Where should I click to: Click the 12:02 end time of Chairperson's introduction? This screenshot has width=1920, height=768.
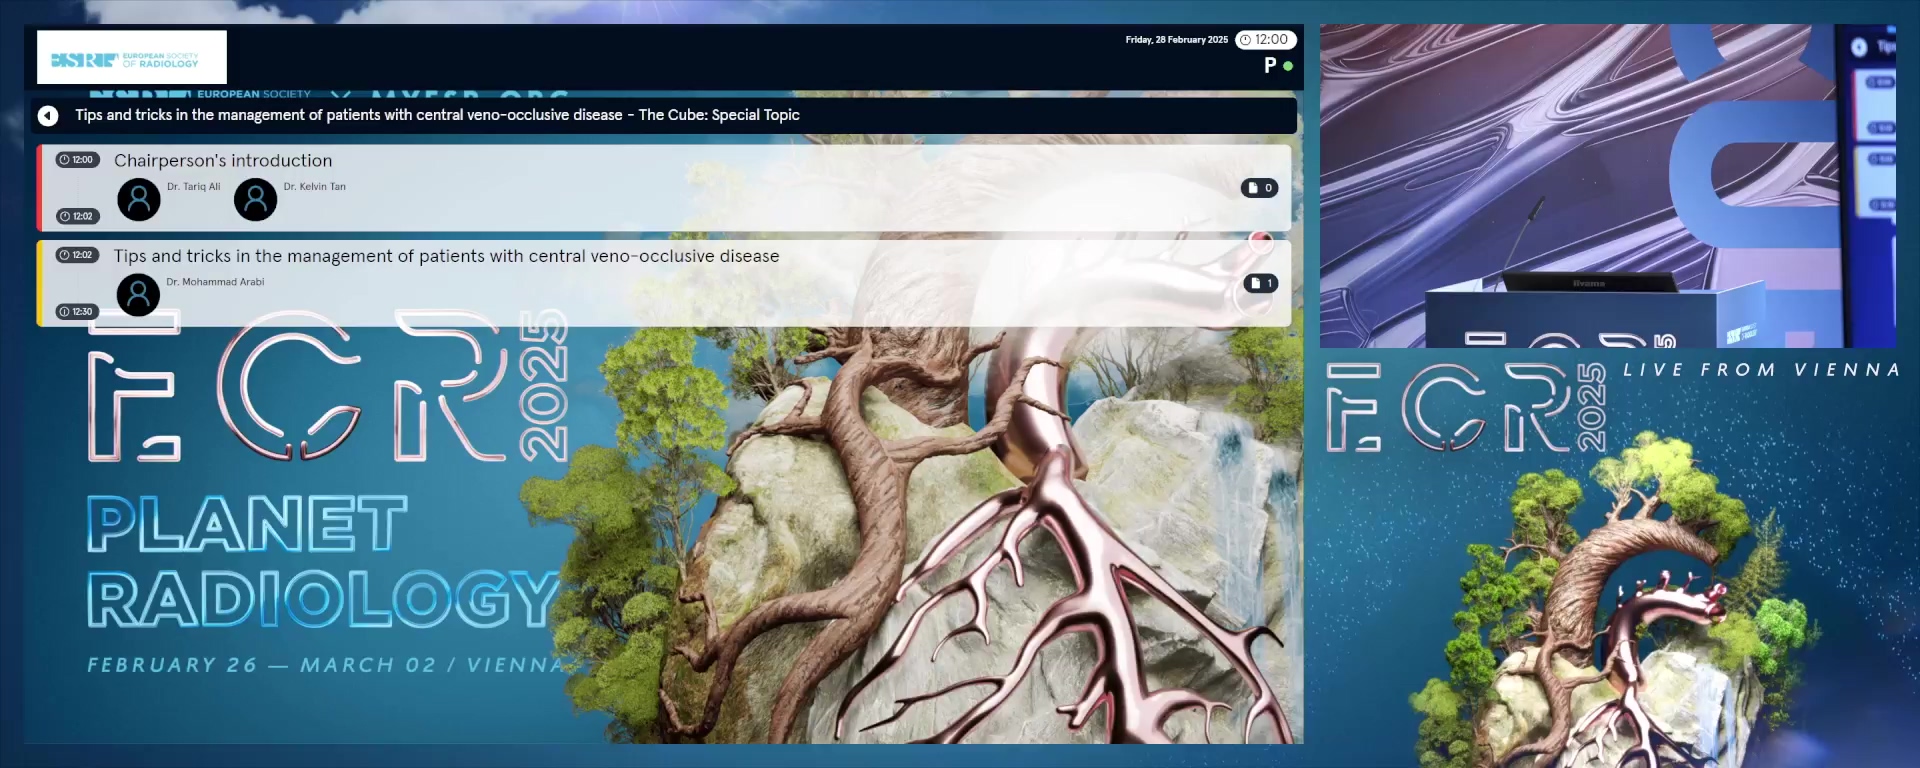77,216
